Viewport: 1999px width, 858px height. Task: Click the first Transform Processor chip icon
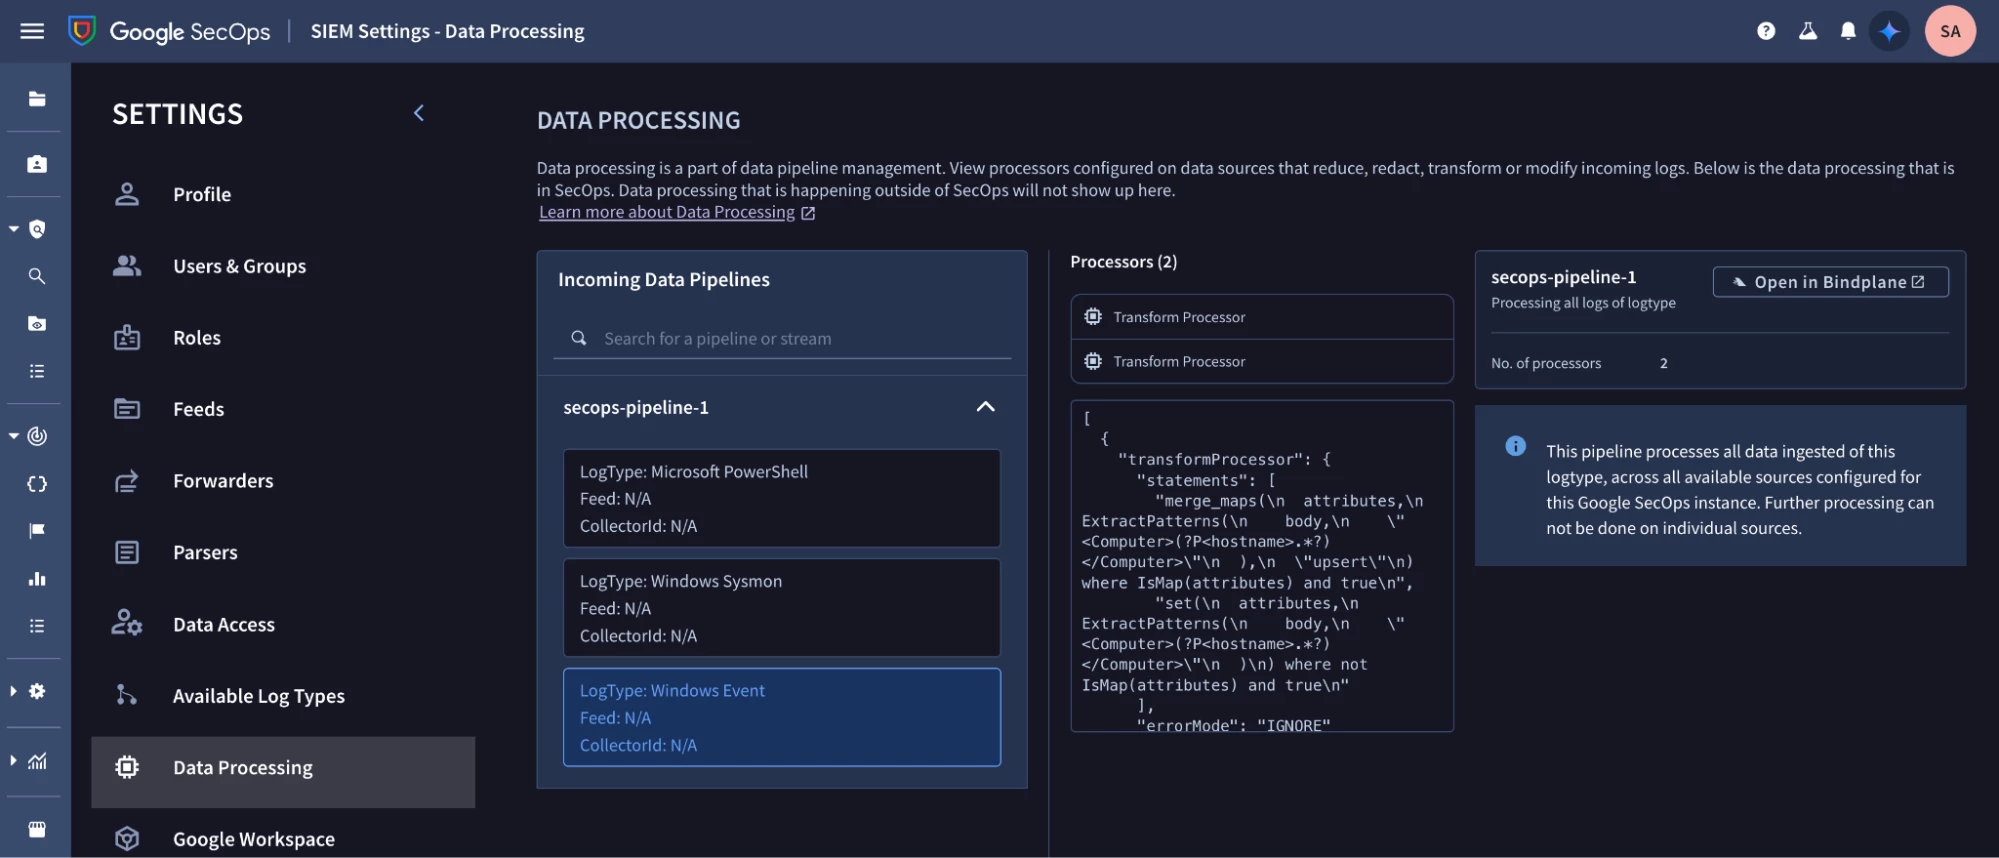pos(1093,316)
